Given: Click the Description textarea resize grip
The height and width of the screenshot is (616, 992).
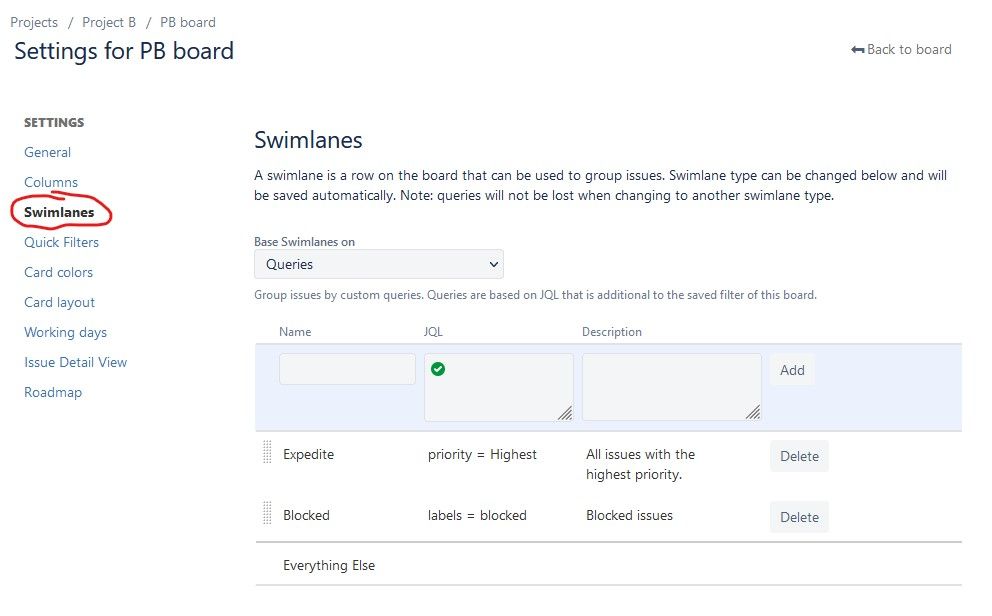Looking at the screenshot, I should [x=753, y=412].
